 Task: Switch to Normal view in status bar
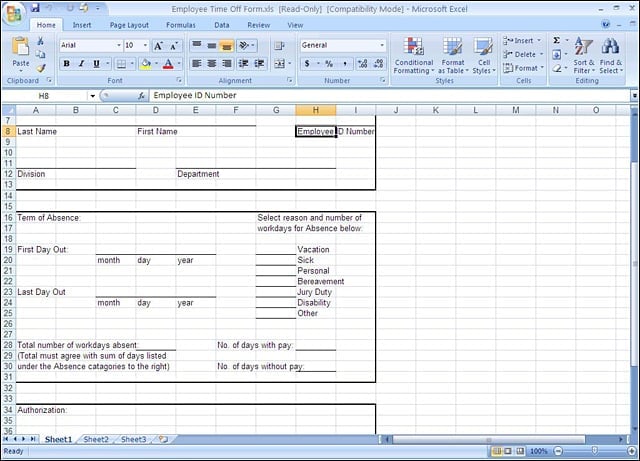click(497, 451)
